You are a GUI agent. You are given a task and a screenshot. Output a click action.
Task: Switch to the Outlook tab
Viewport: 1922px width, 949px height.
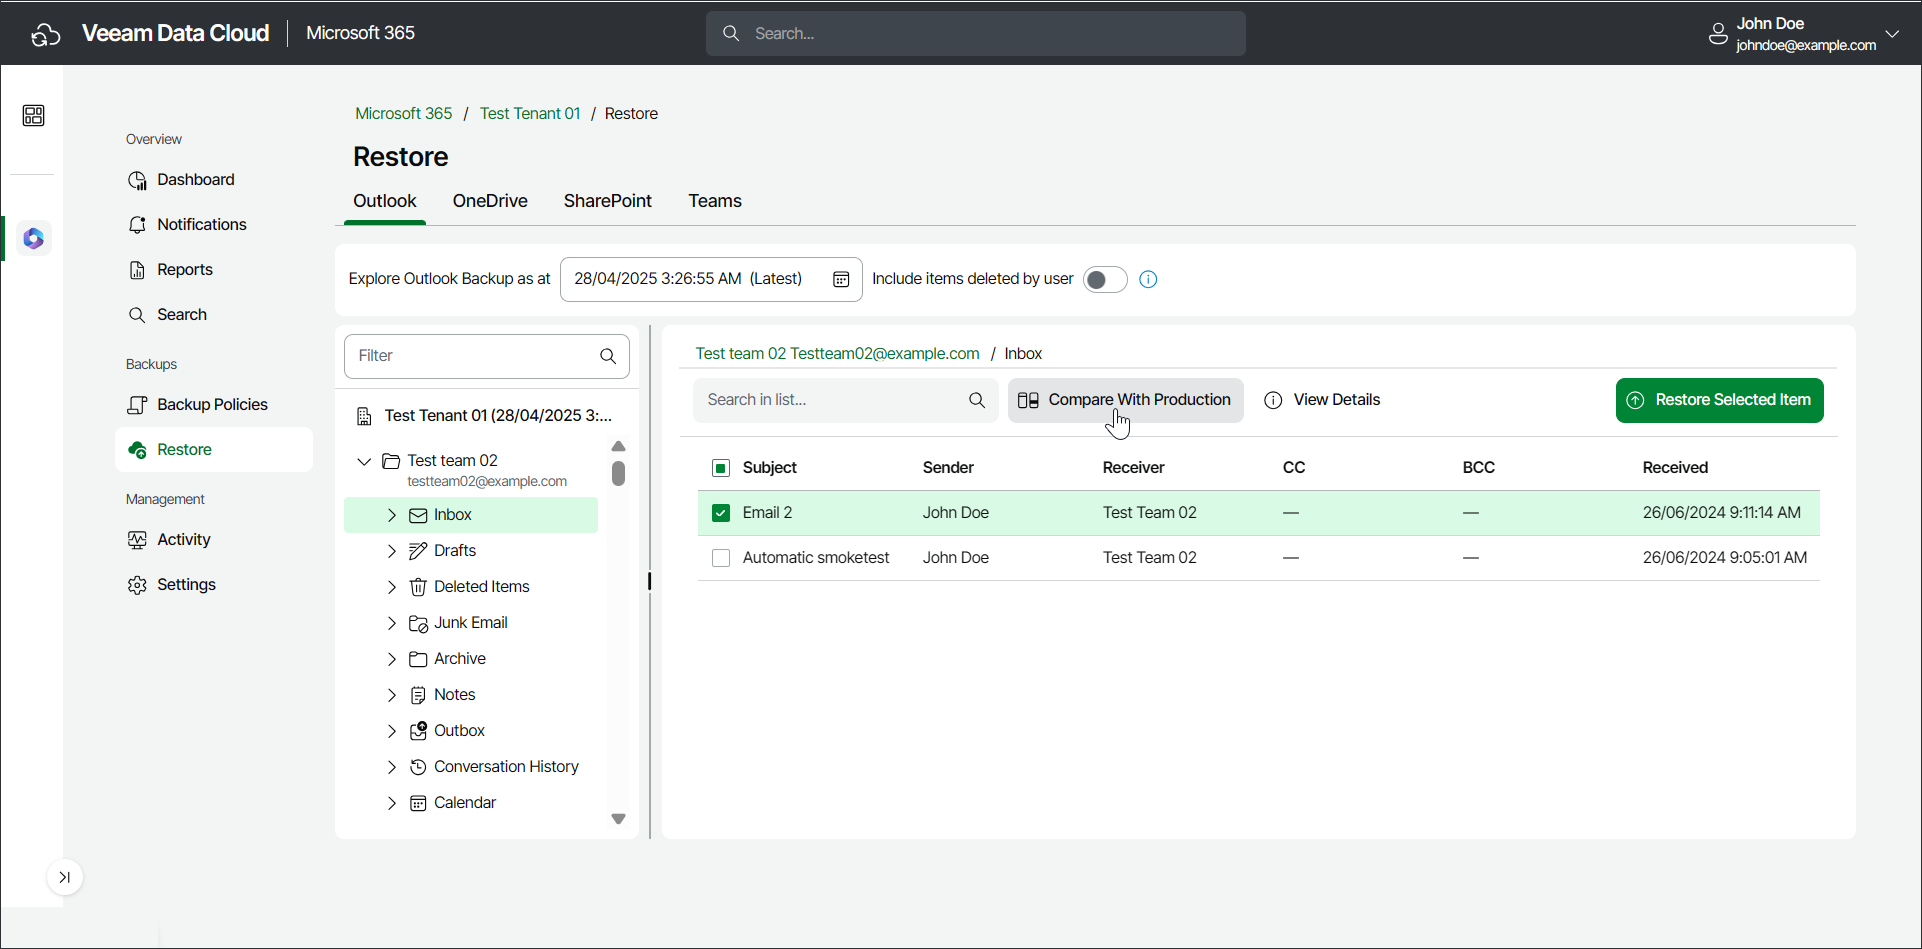tap(384, 201)
